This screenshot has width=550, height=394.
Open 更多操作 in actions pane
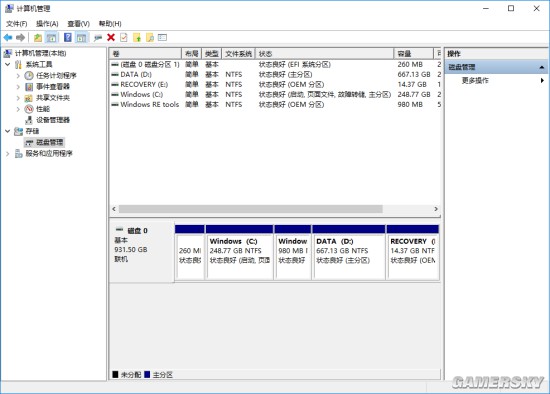click(475, 80)
